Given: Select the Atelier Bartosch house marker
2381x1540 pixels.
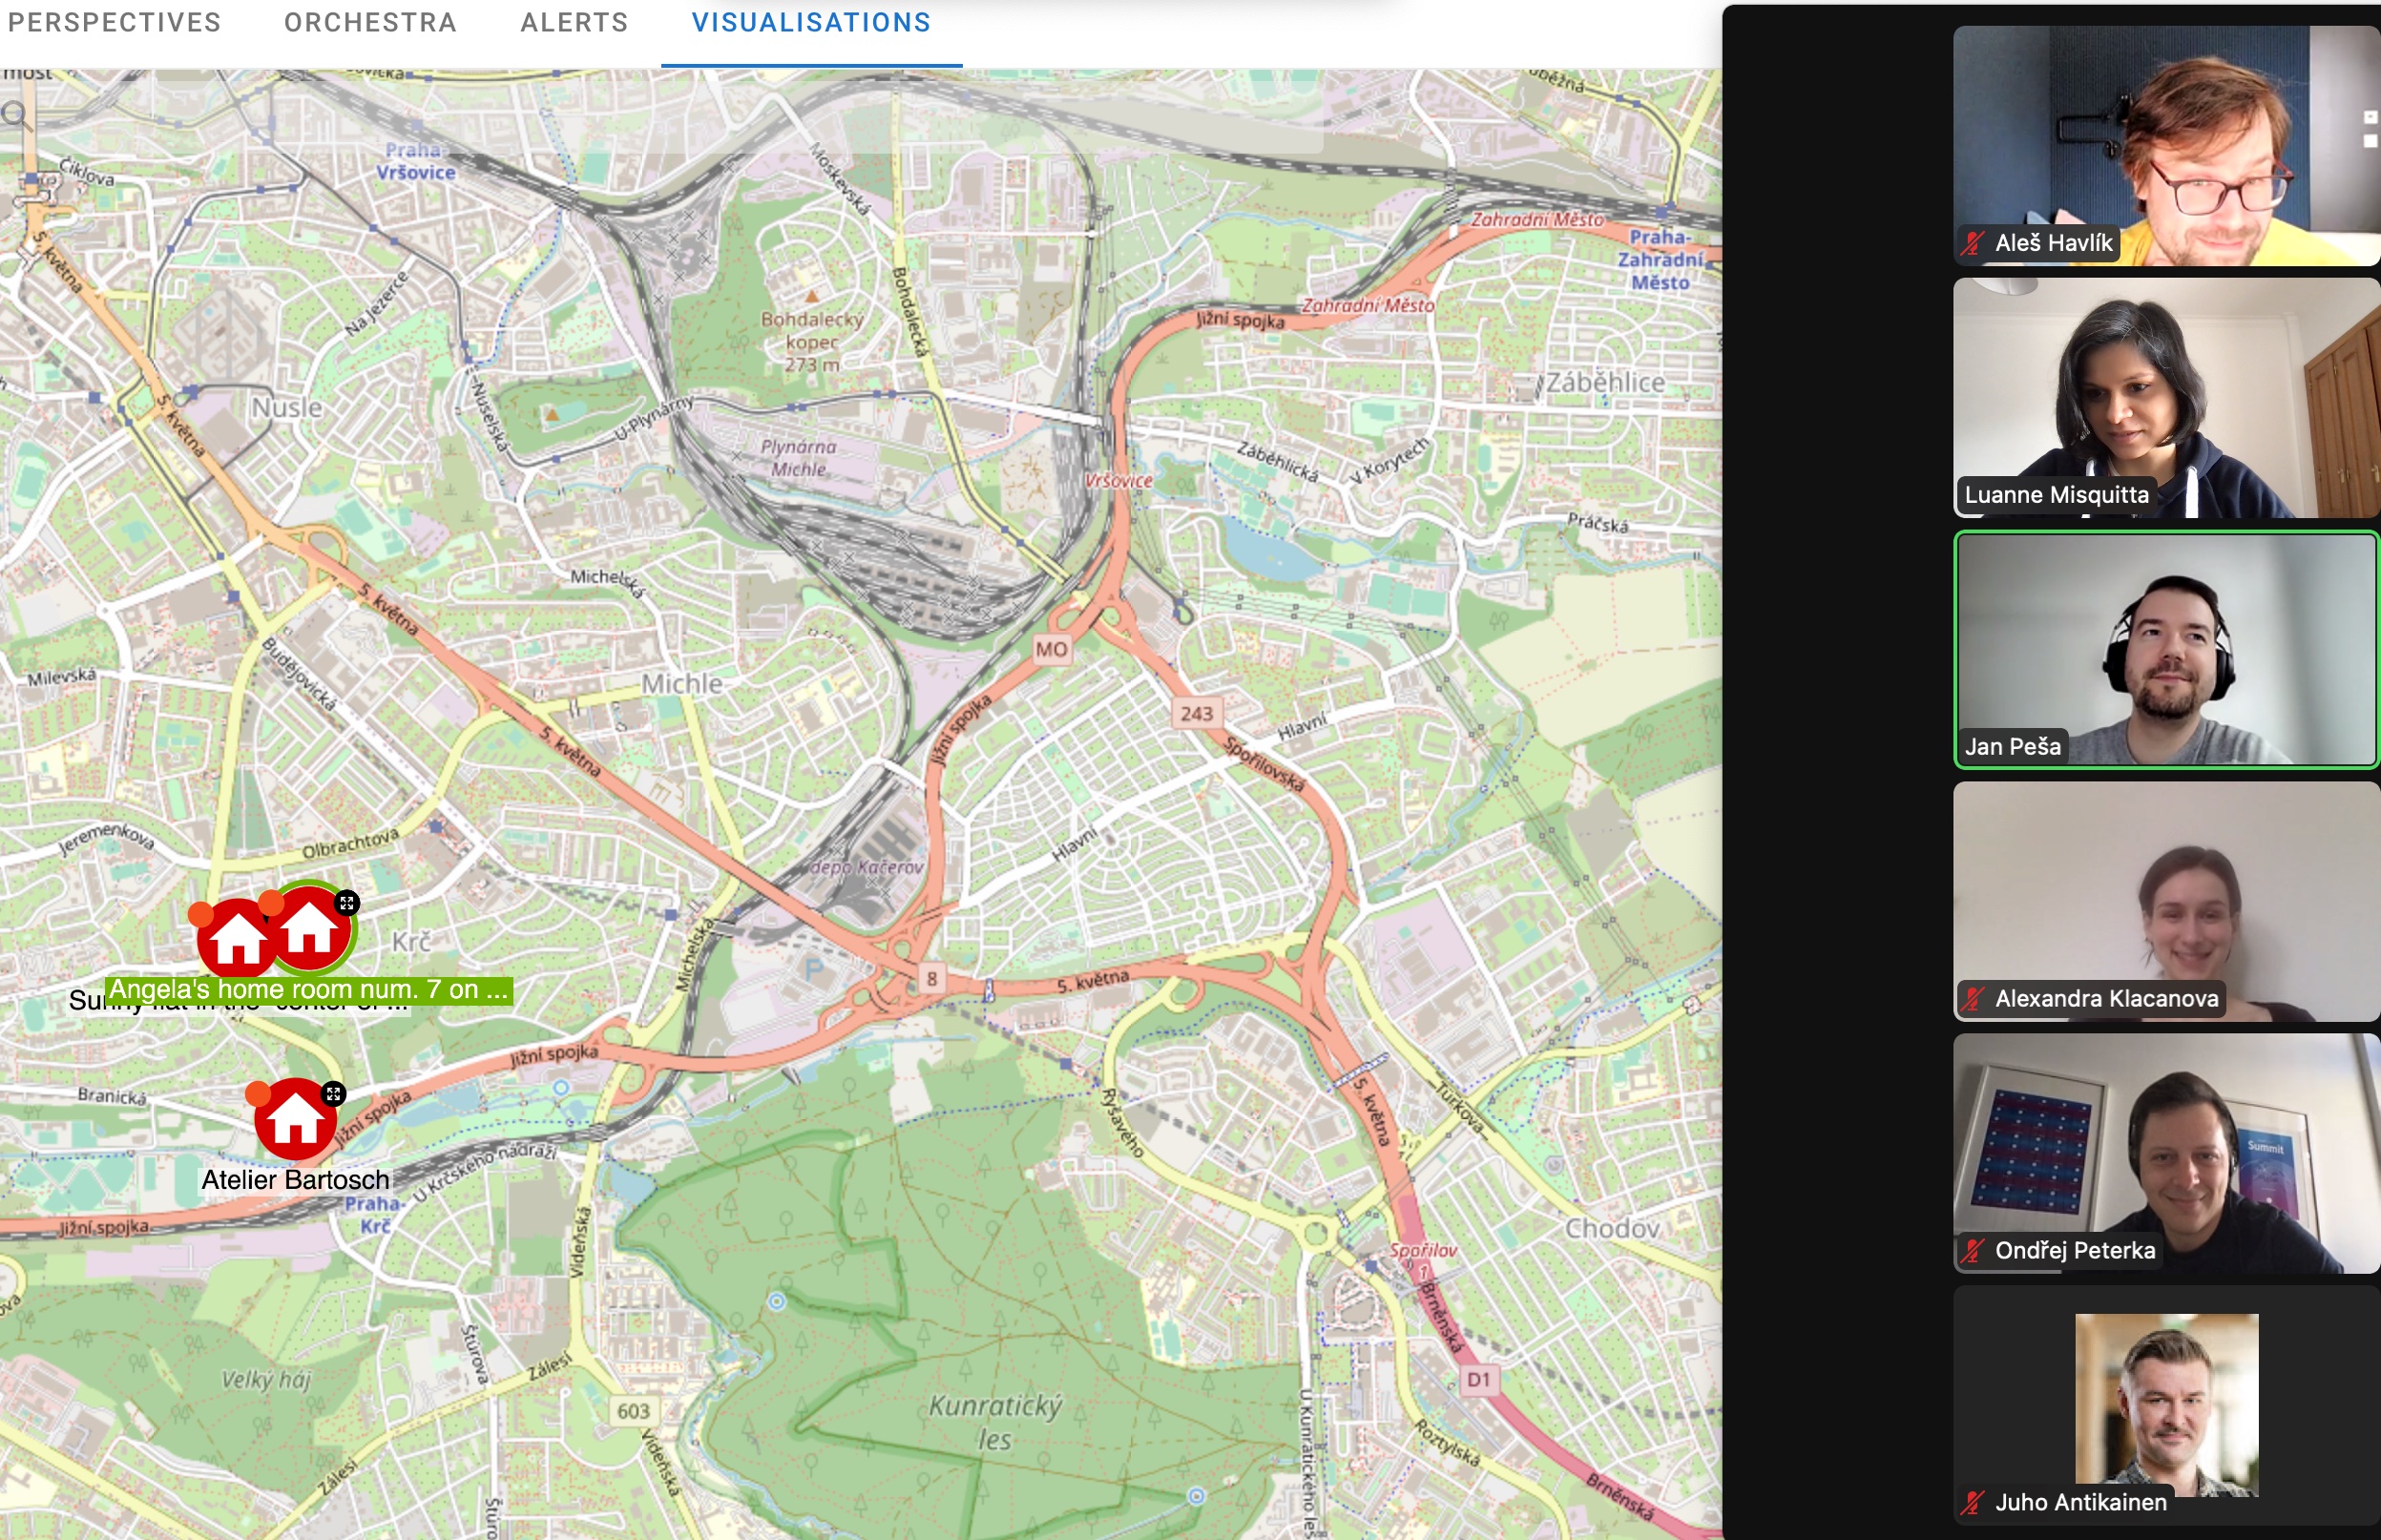Looking at the screenshot, I should point(295,1117).
